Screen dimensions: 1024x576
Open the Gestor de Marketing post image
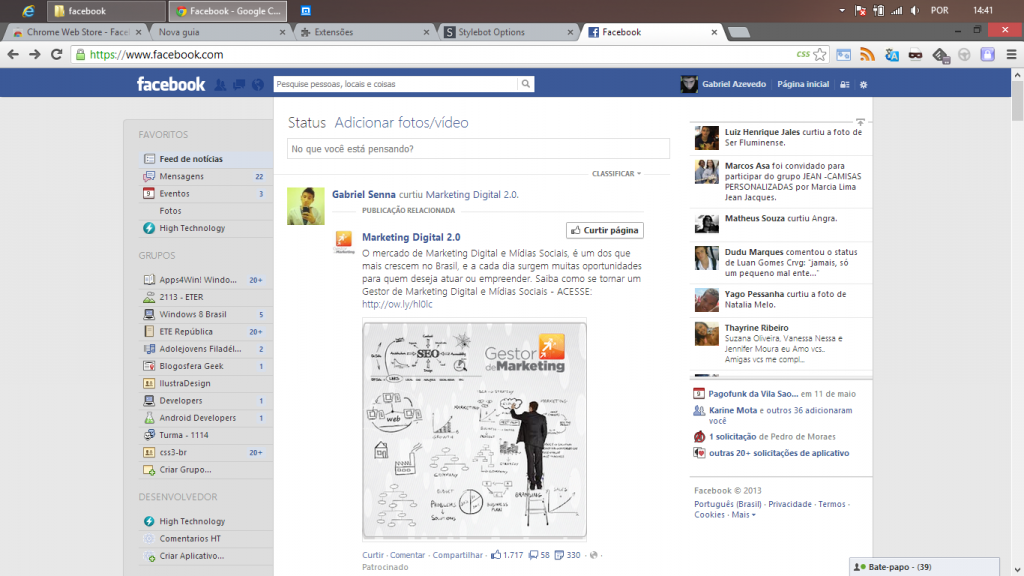tap(474, 430)
